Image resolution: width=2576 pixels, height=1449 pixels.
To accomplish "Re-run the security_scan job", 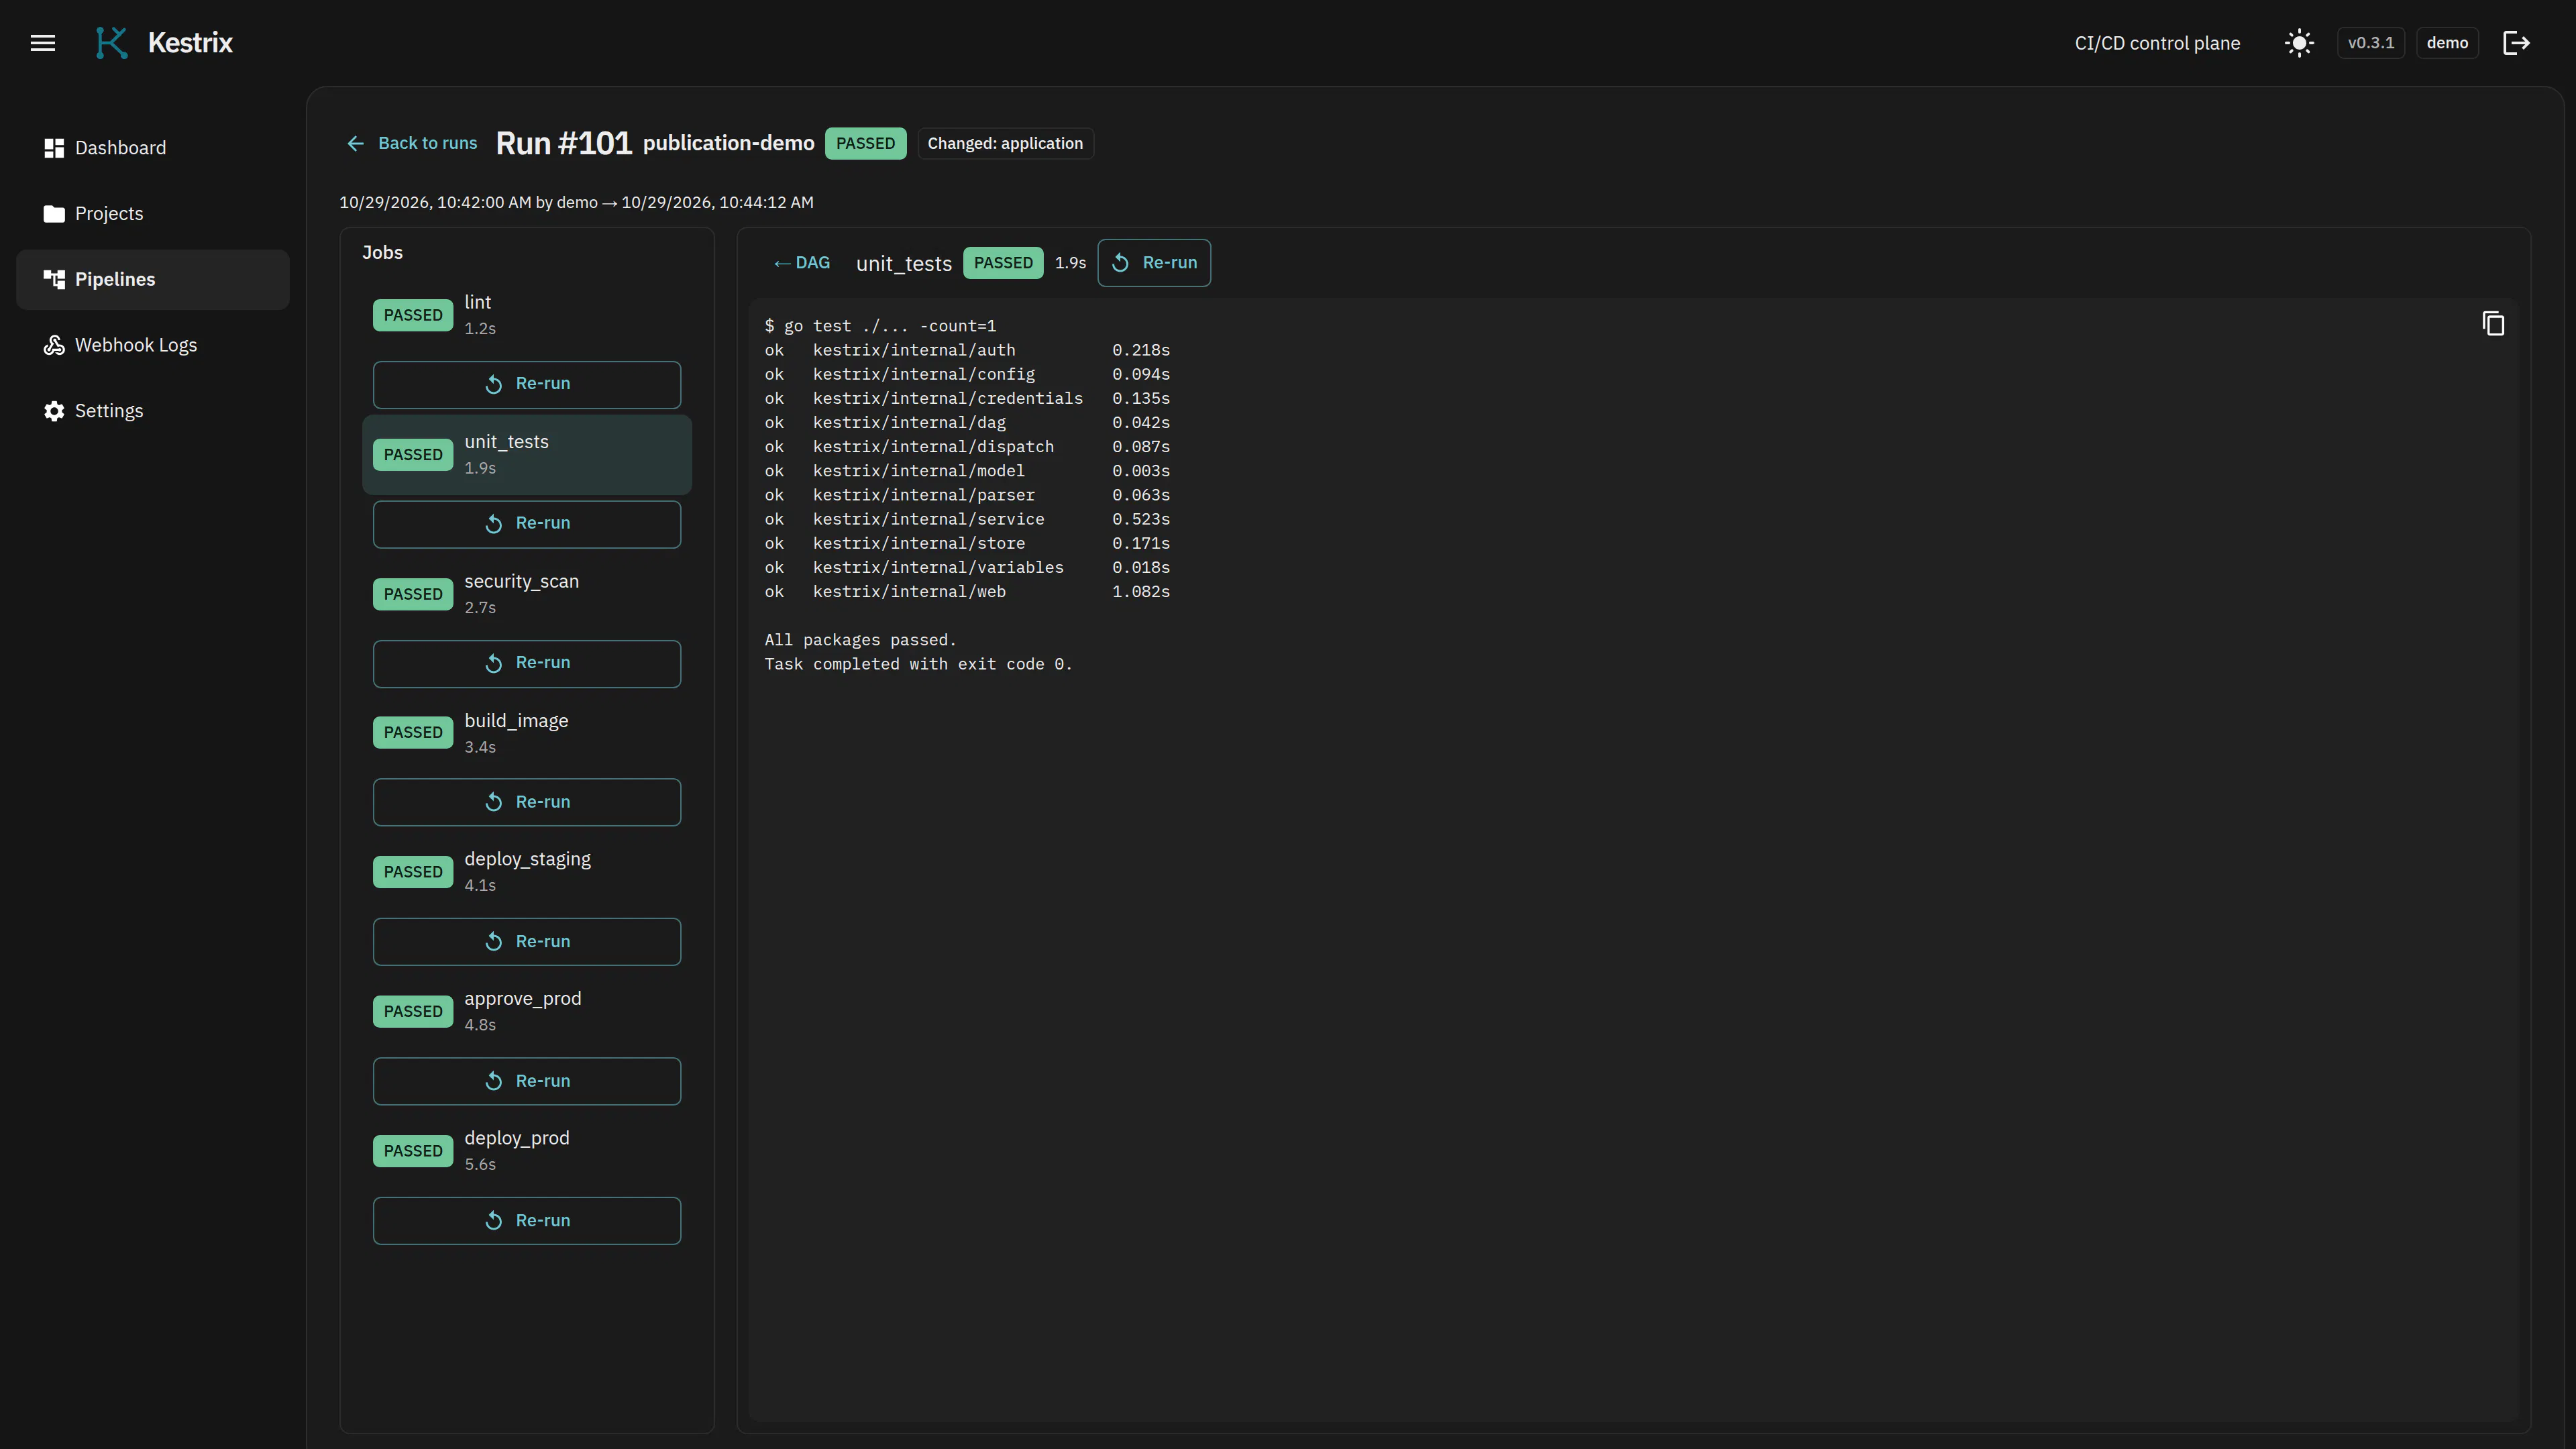I will [x=527, y=663].
